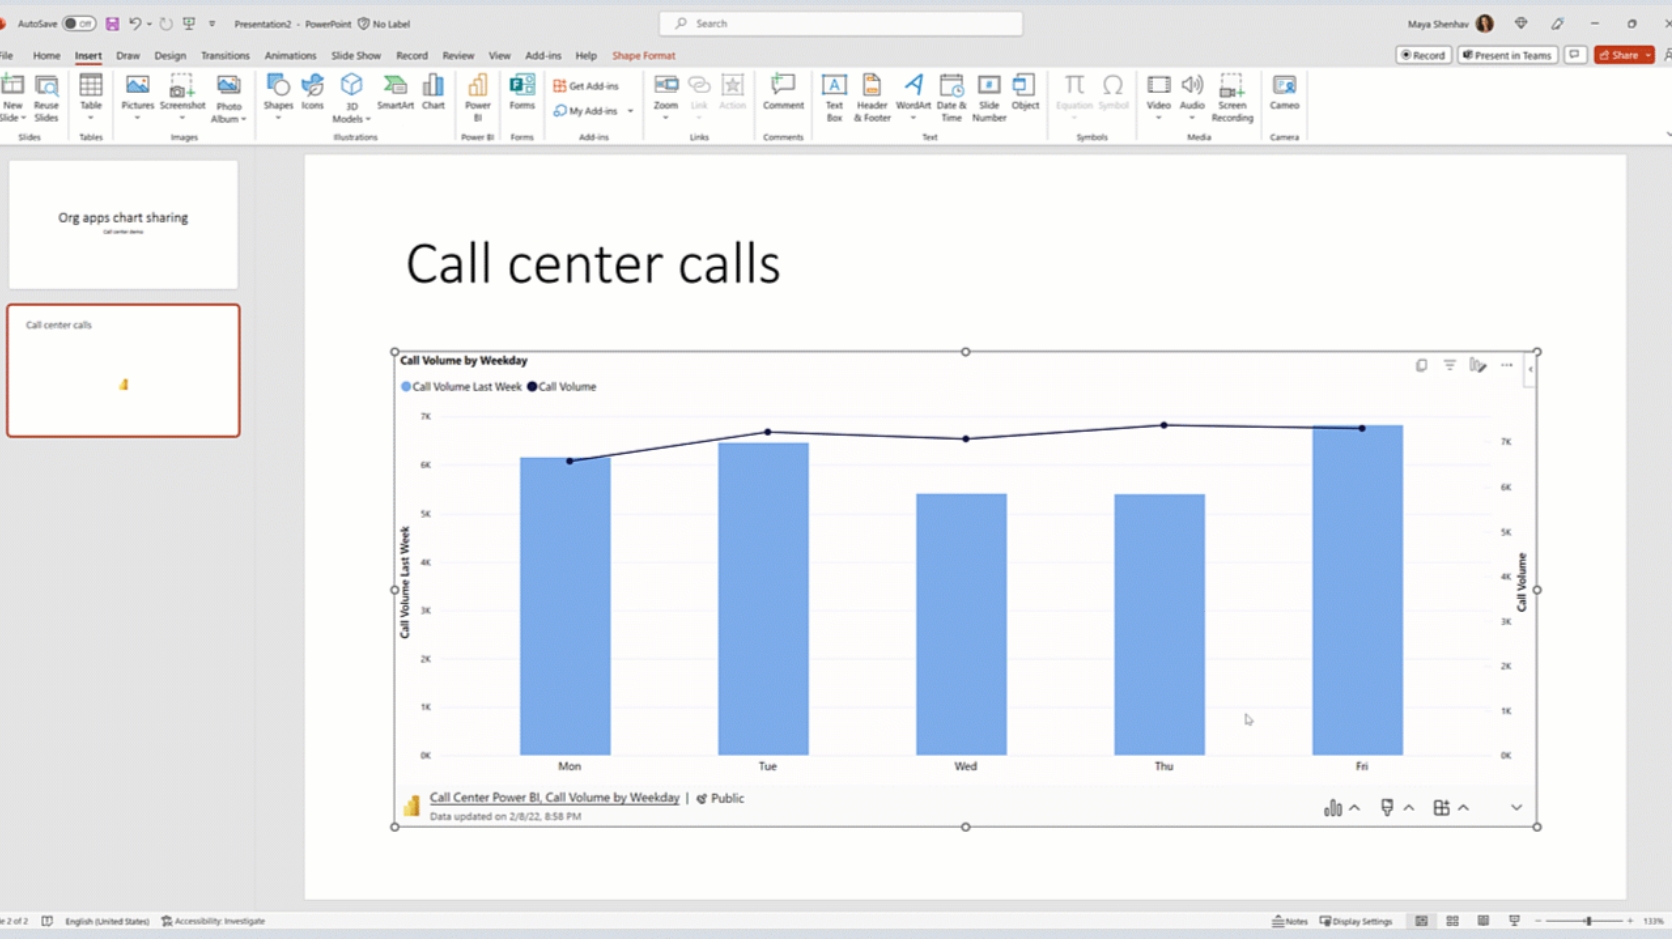
Task: Click Get Add-ins button
Action: 586,86
